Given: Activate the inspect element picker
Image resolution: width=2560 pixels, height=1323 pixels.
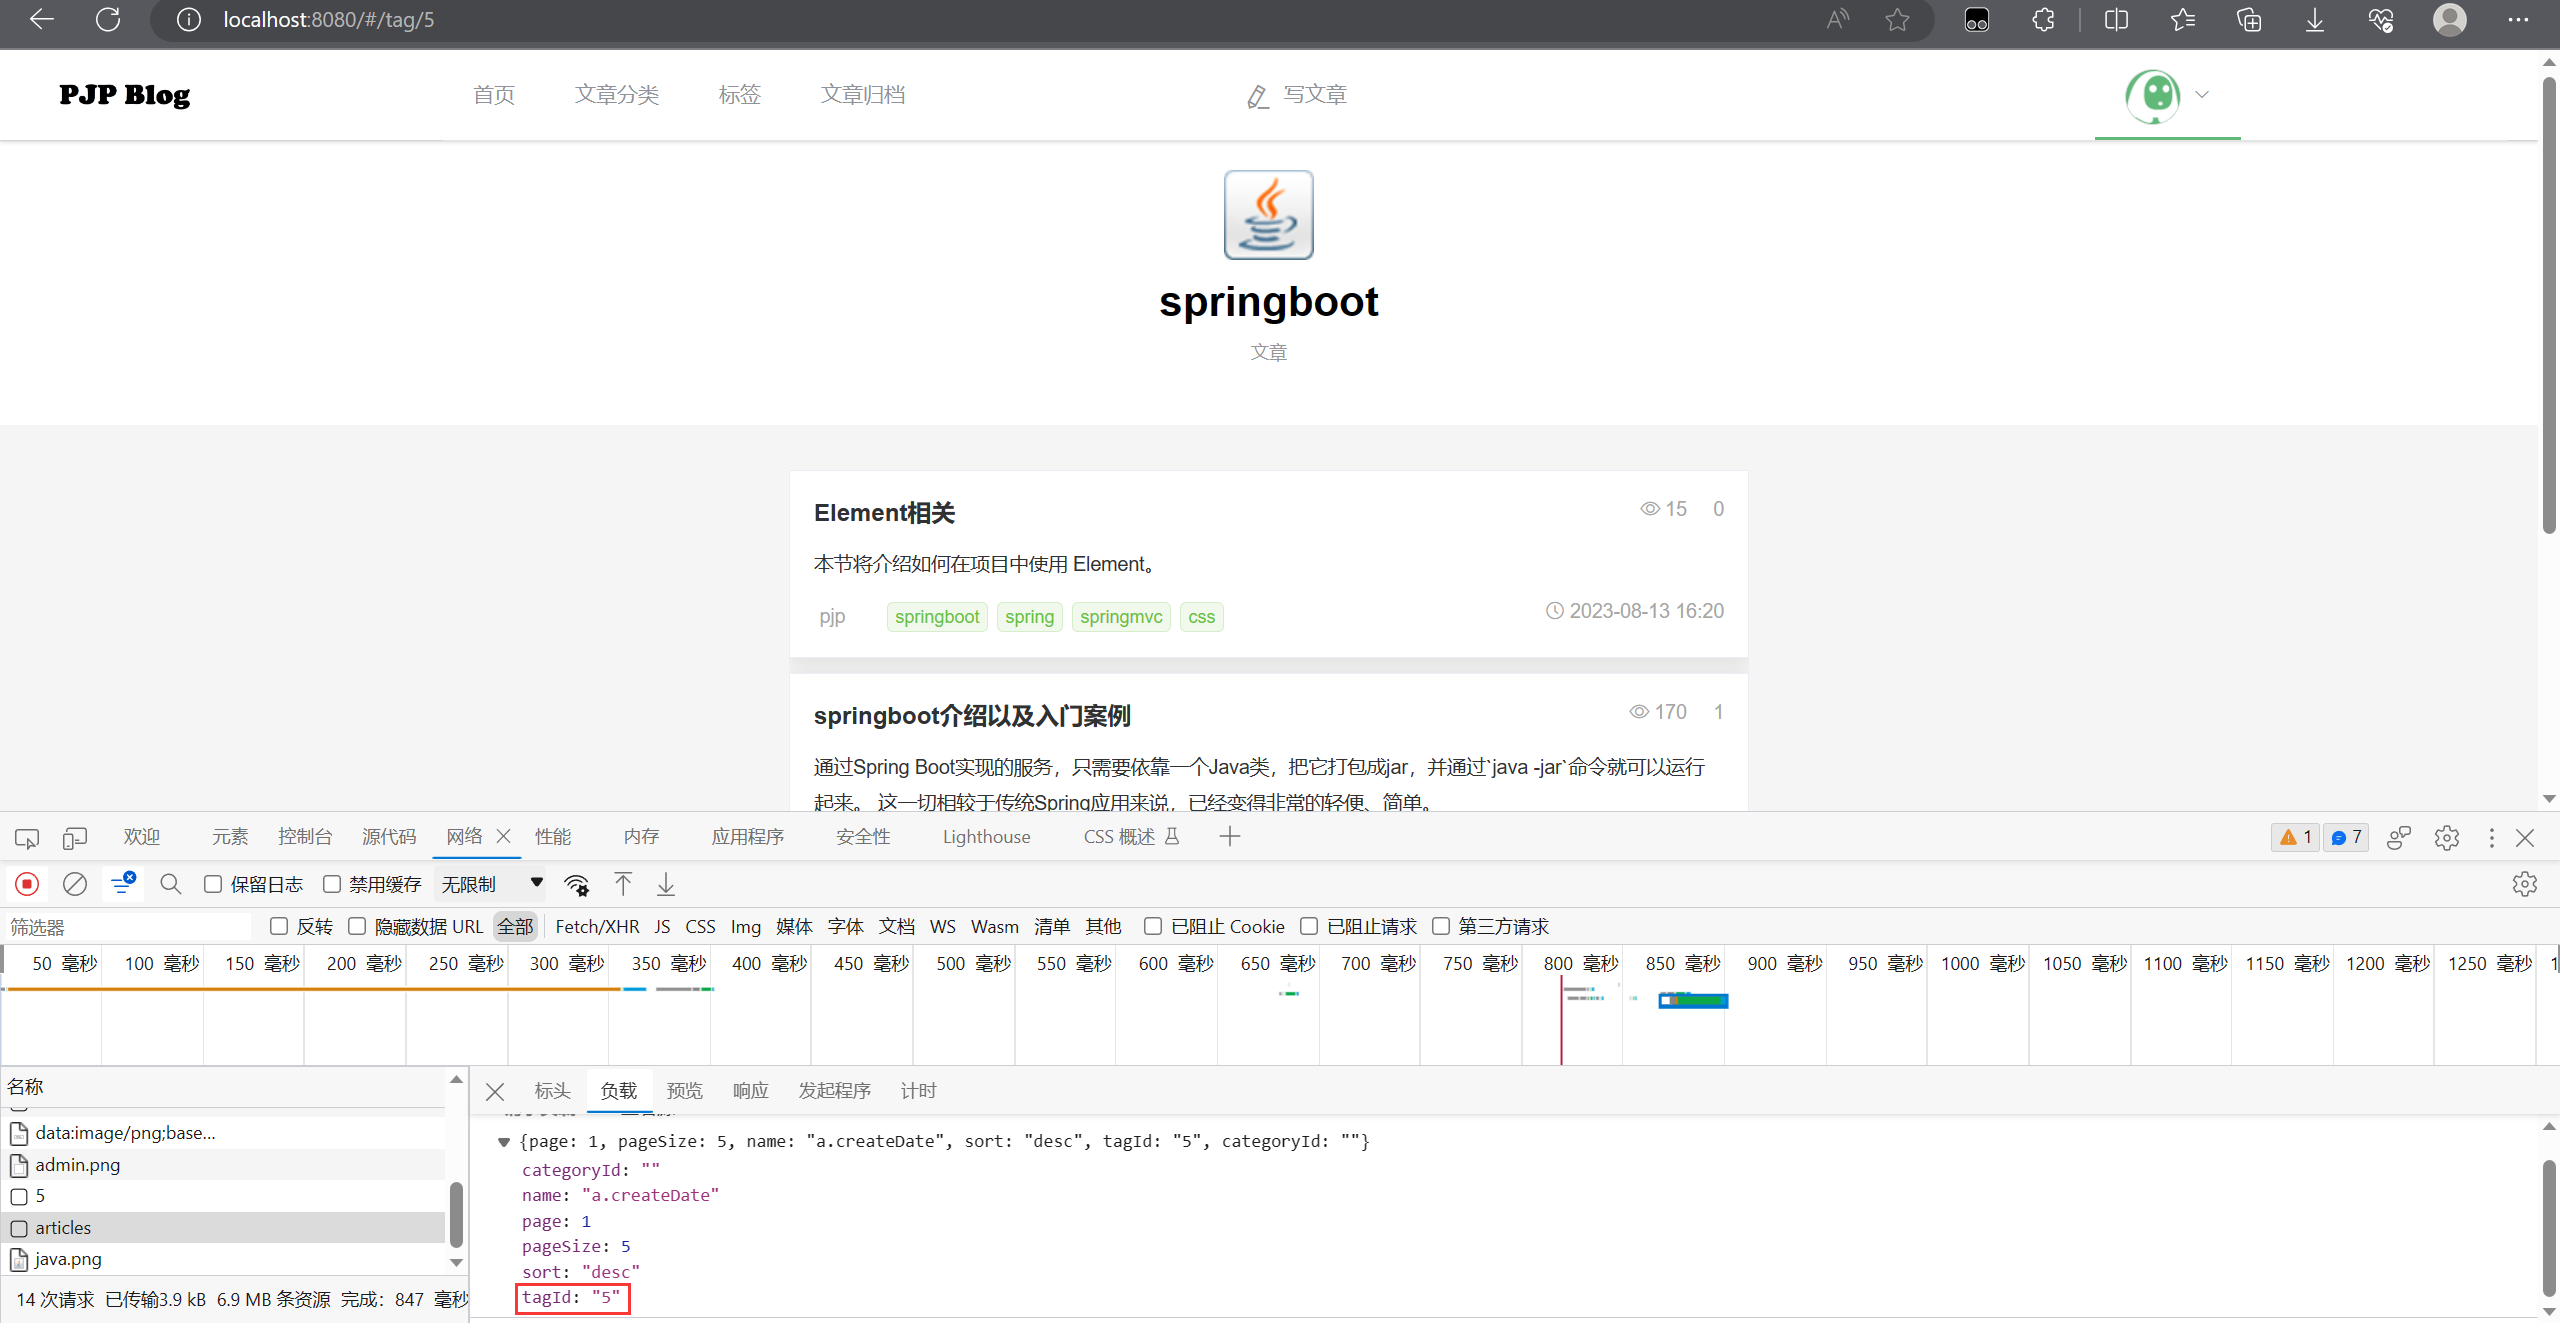Looking at the screenshot, I should (x=26, y=838).
